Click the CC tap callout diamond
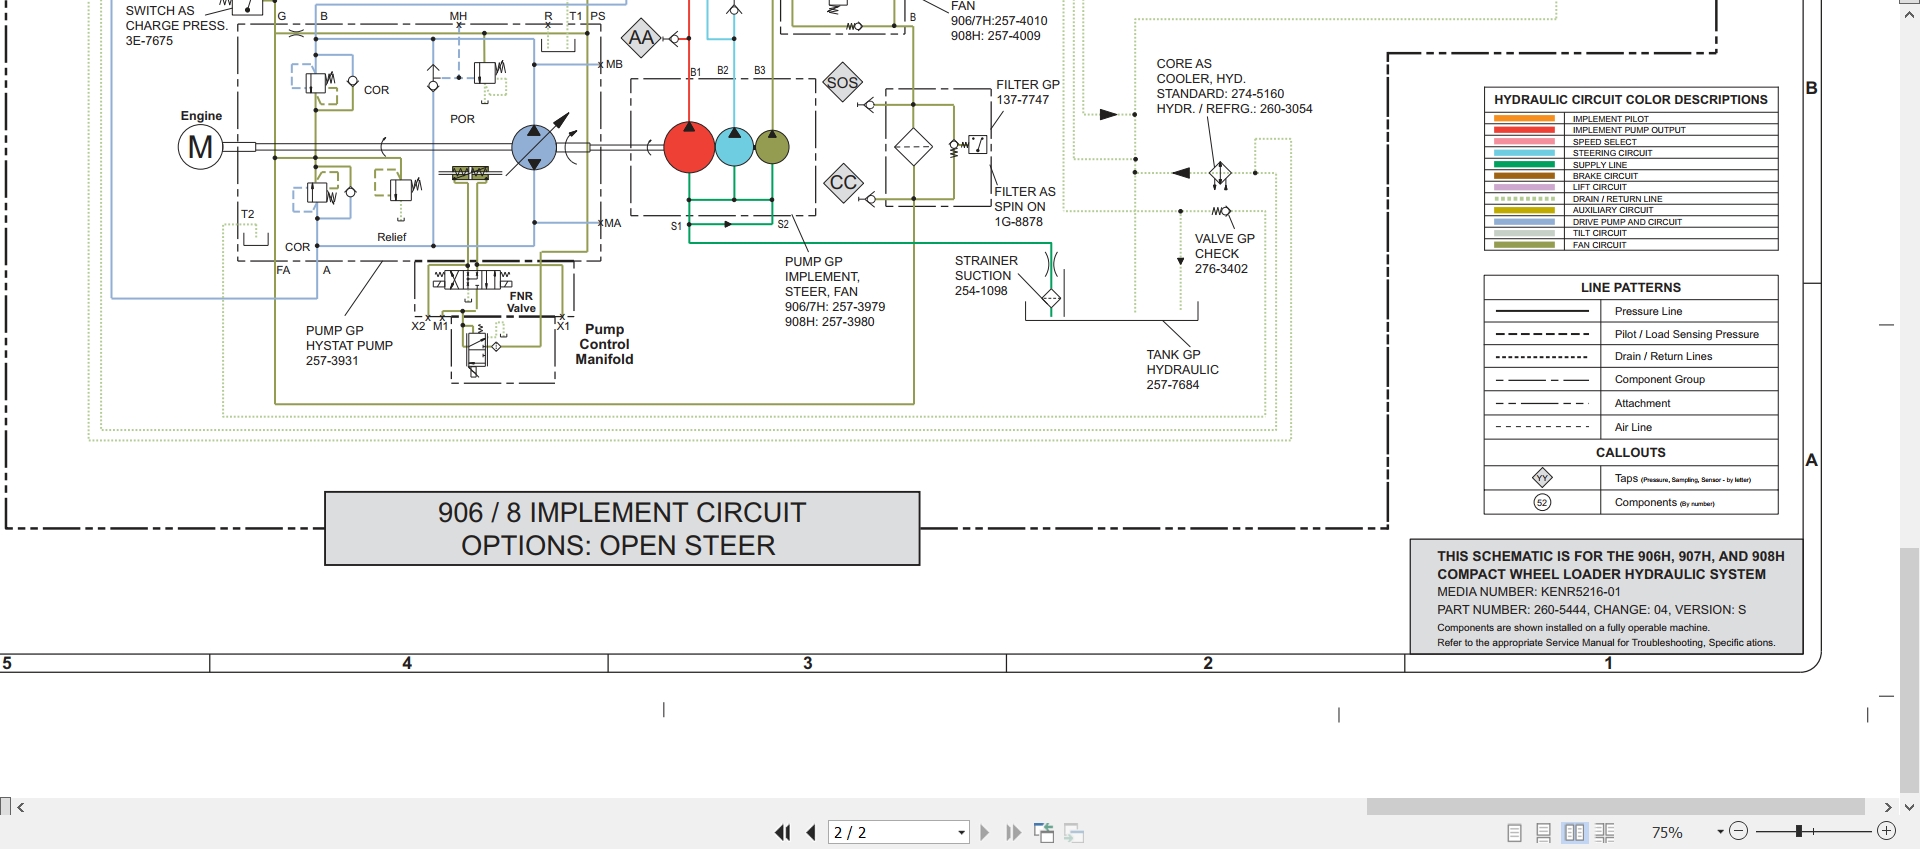This screenshot has height=849, width=1920. 844,183
